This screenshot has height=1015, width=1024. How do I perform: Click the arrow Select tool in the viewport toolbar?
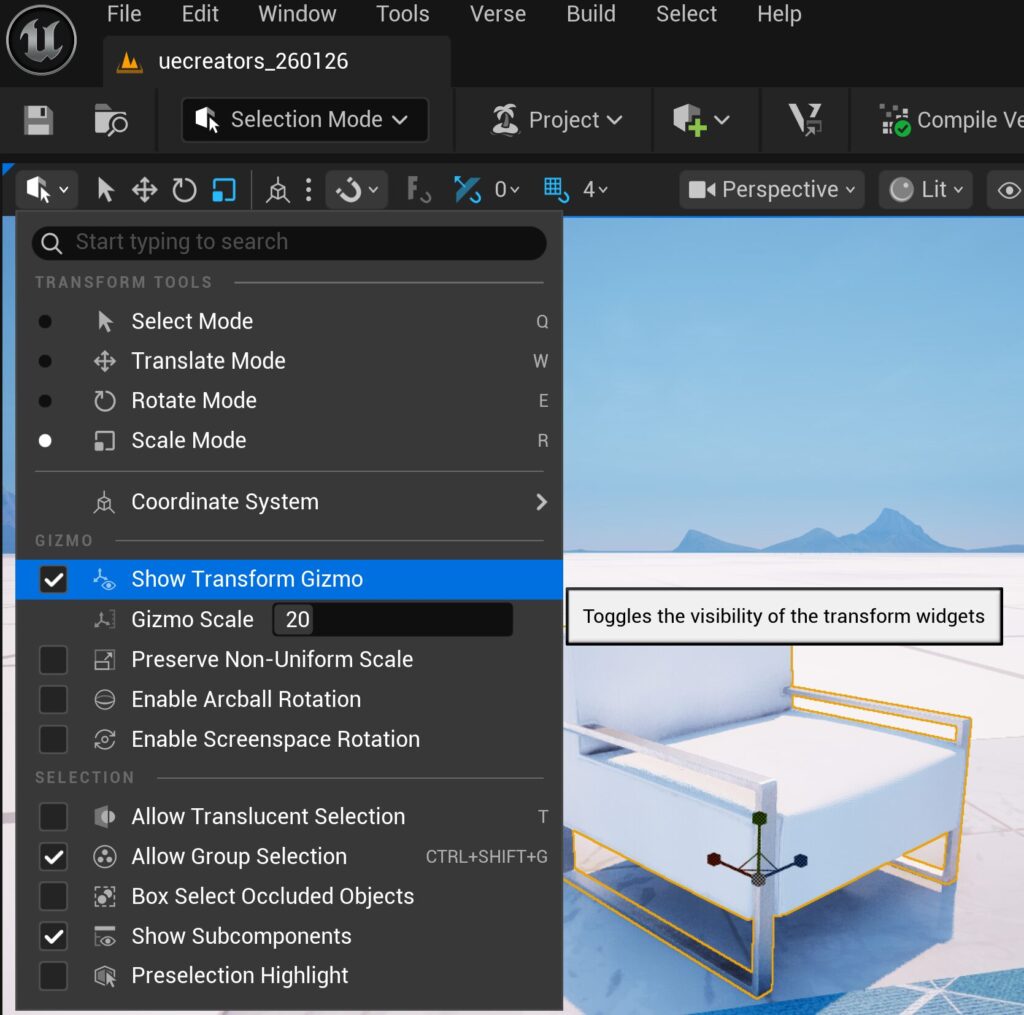(x=105, y=190)
